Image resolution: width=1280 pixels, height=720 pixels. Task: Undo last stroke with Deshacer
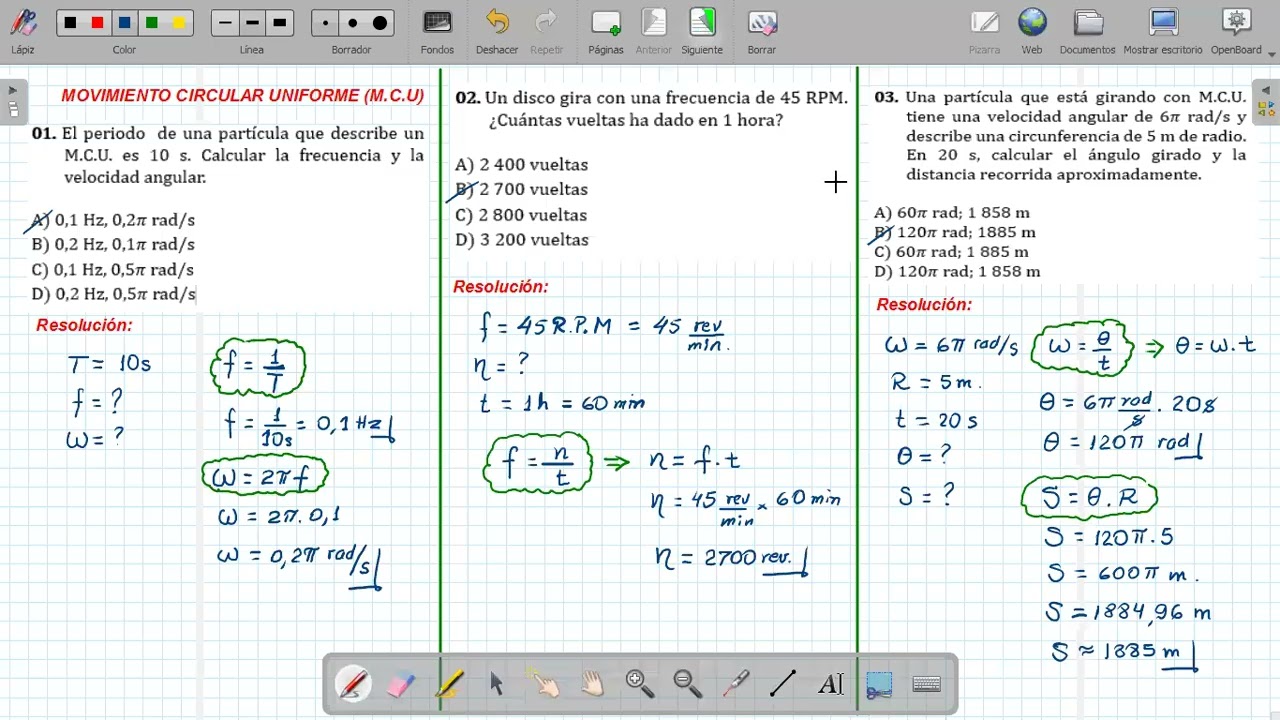point(497,30)
